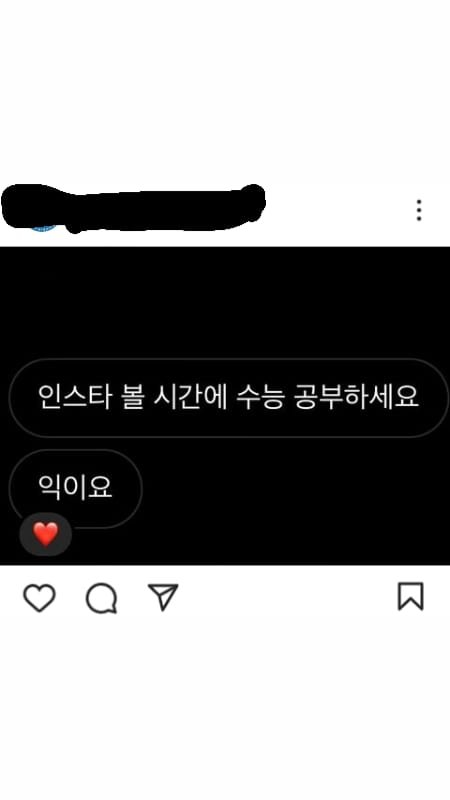Select the 인스타 볼 시간에 수능 공부하세요 bubble

(229, 398)
